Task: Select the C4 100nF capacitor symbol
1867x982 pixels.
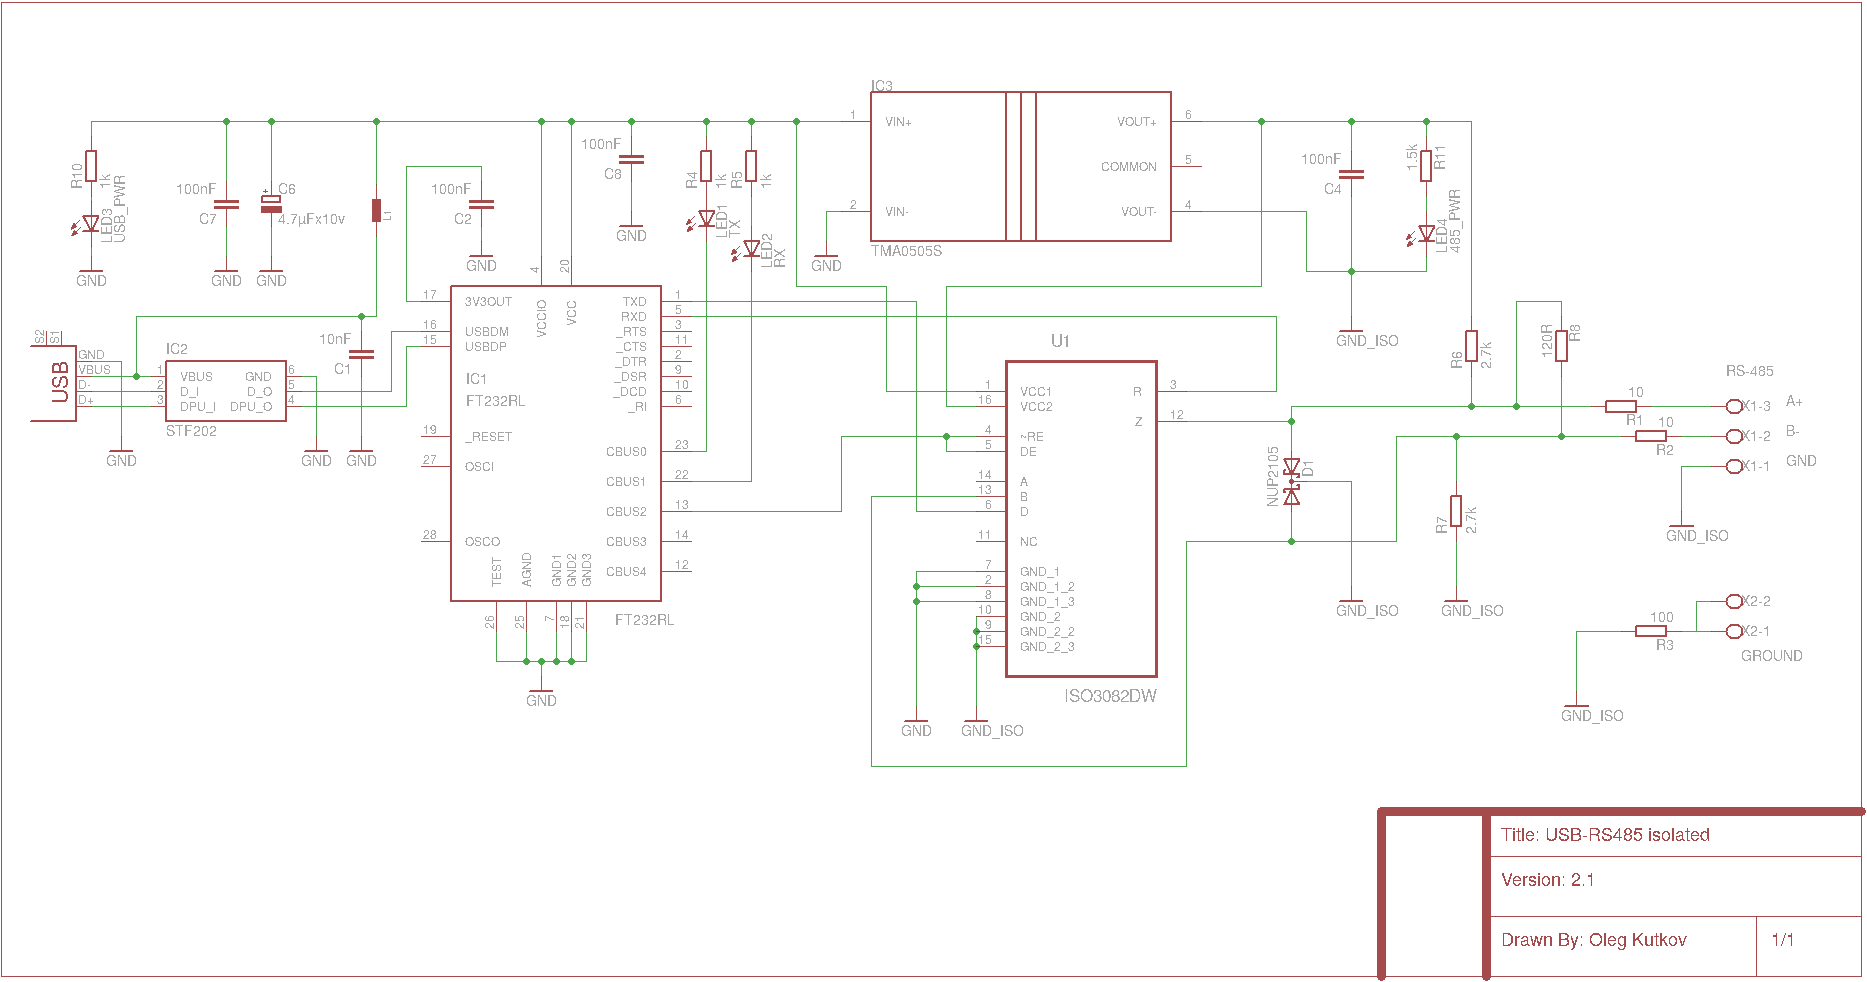Action: [1351, 174]
